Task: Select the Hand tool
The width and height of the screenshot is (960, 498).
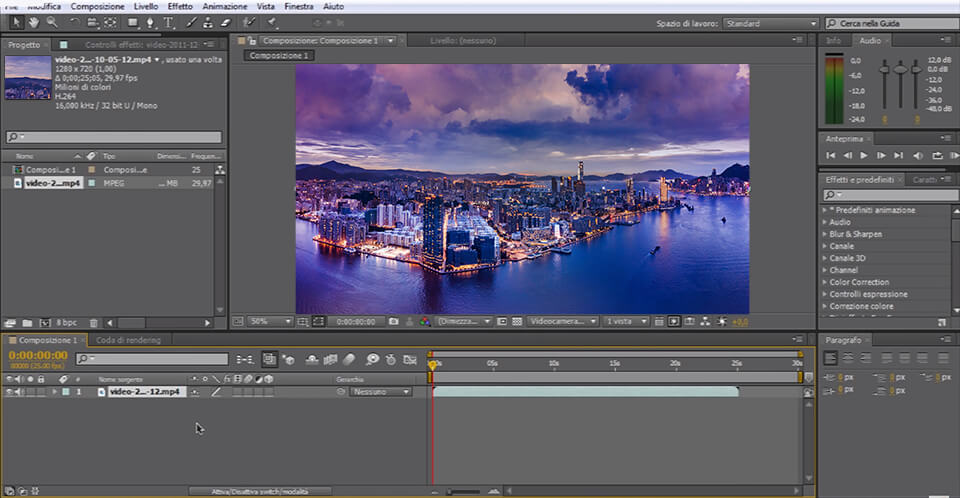Action: tap(34, 23)
